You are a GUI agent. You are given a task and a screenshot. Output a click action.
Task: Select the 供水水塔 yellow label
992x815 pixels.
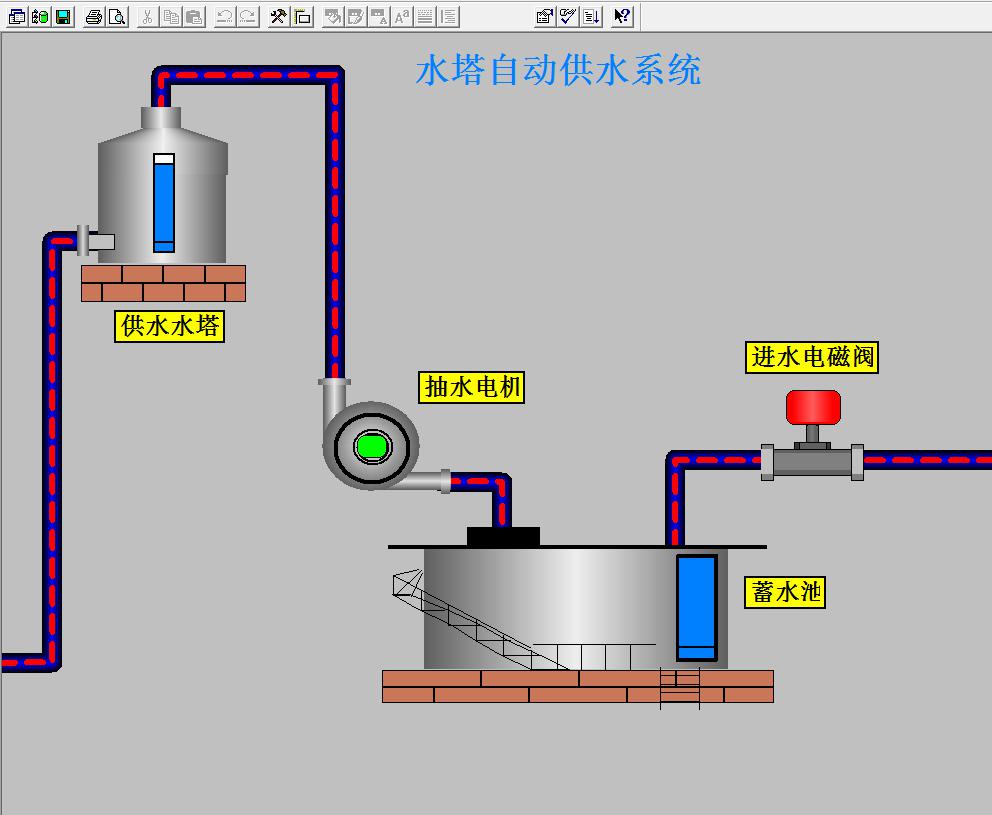[x=169, y=326]
